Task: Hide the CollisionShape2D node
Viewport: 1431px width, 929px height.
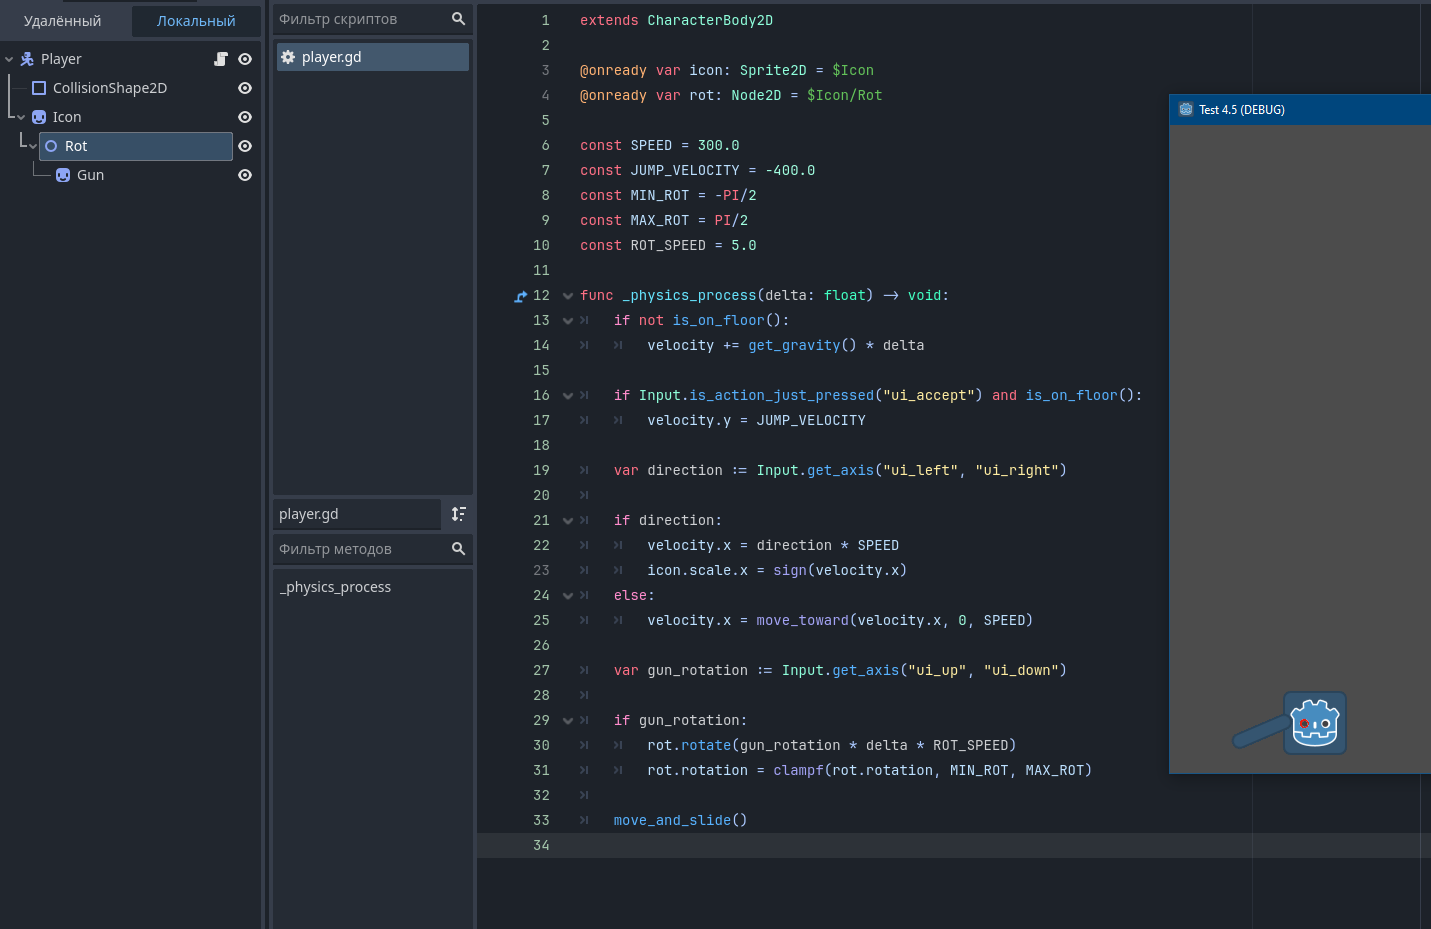Action: [245, 88]
